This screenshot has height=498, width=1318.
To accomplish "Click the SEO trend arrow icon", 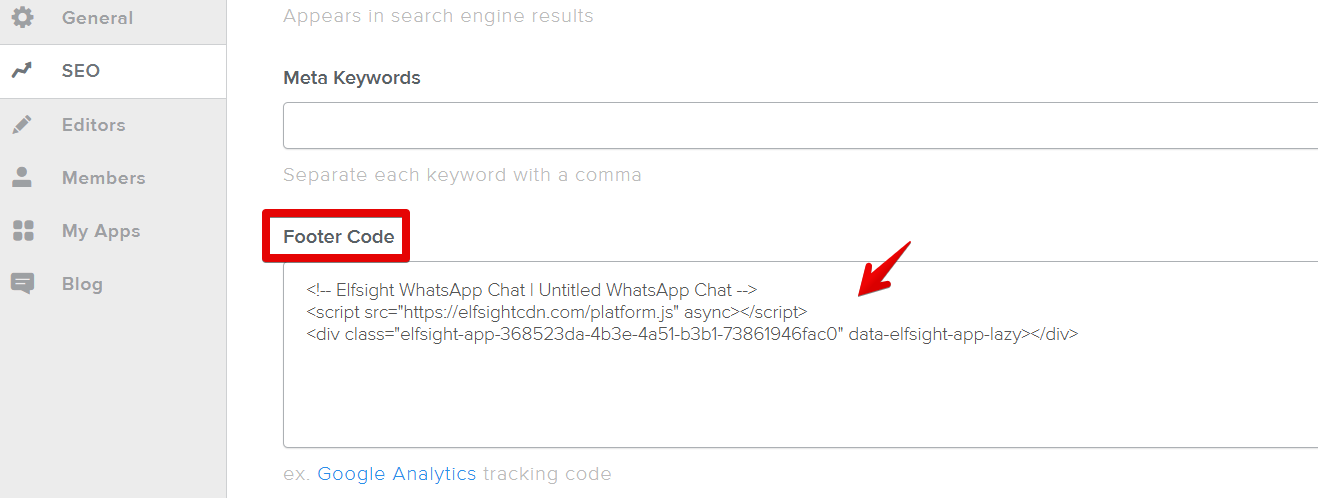I will [x=22, y=71].
